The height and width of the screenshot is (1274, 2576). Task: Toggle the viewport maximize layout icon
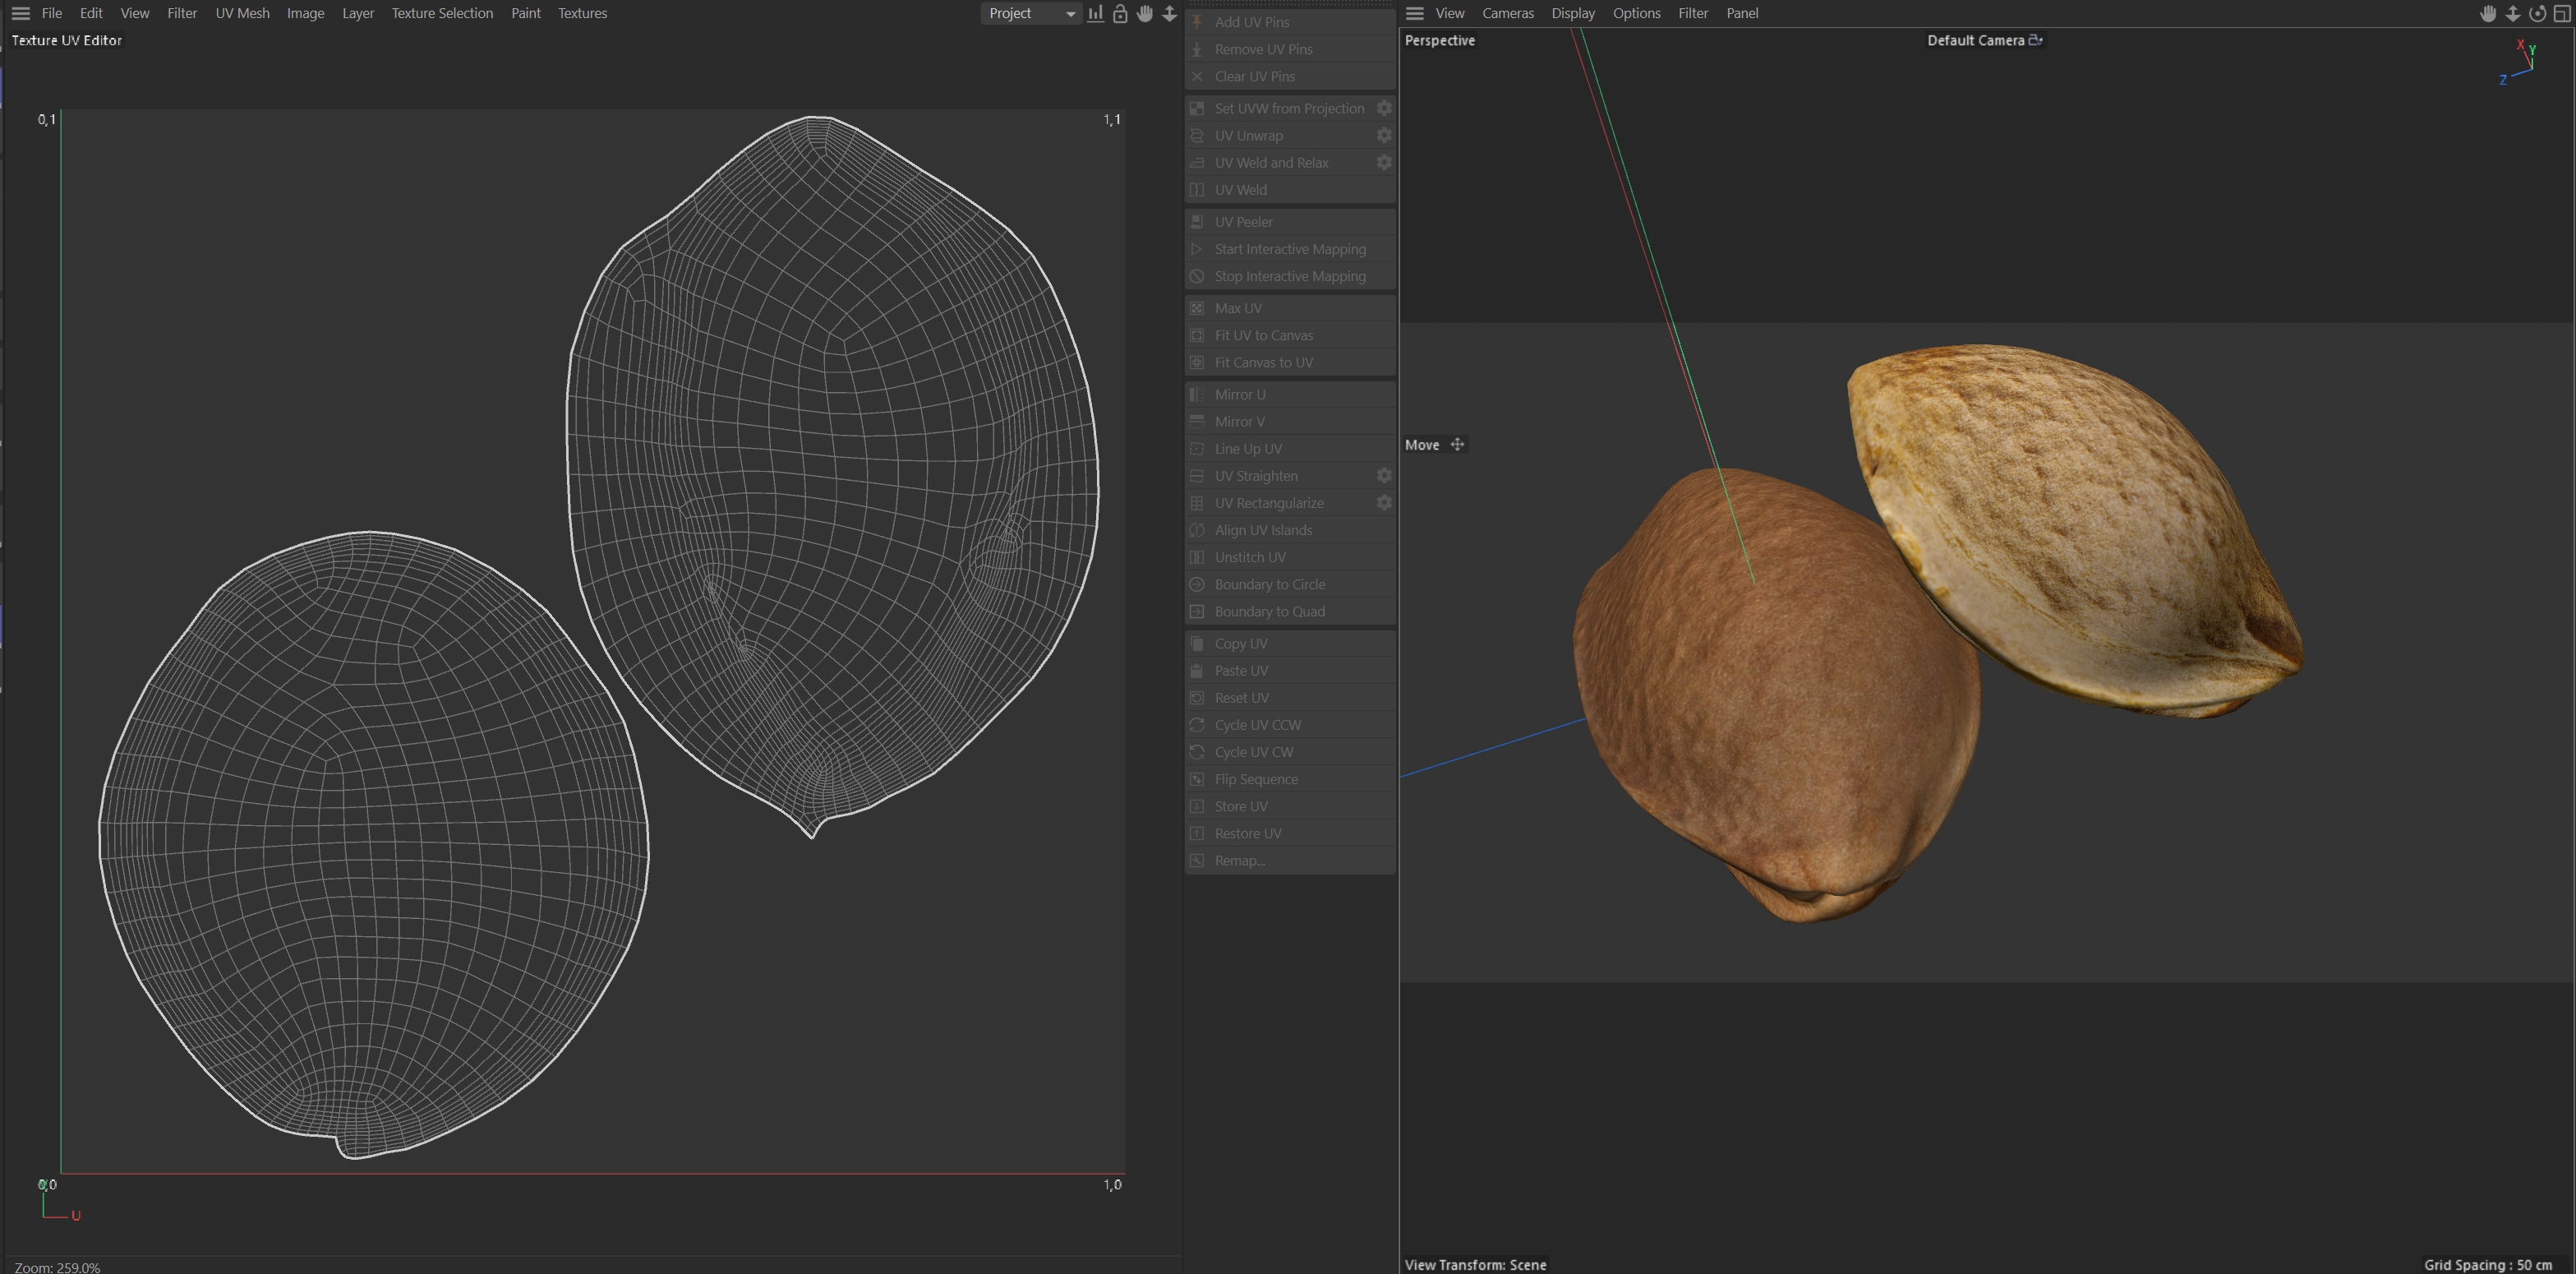[2562, 13]
